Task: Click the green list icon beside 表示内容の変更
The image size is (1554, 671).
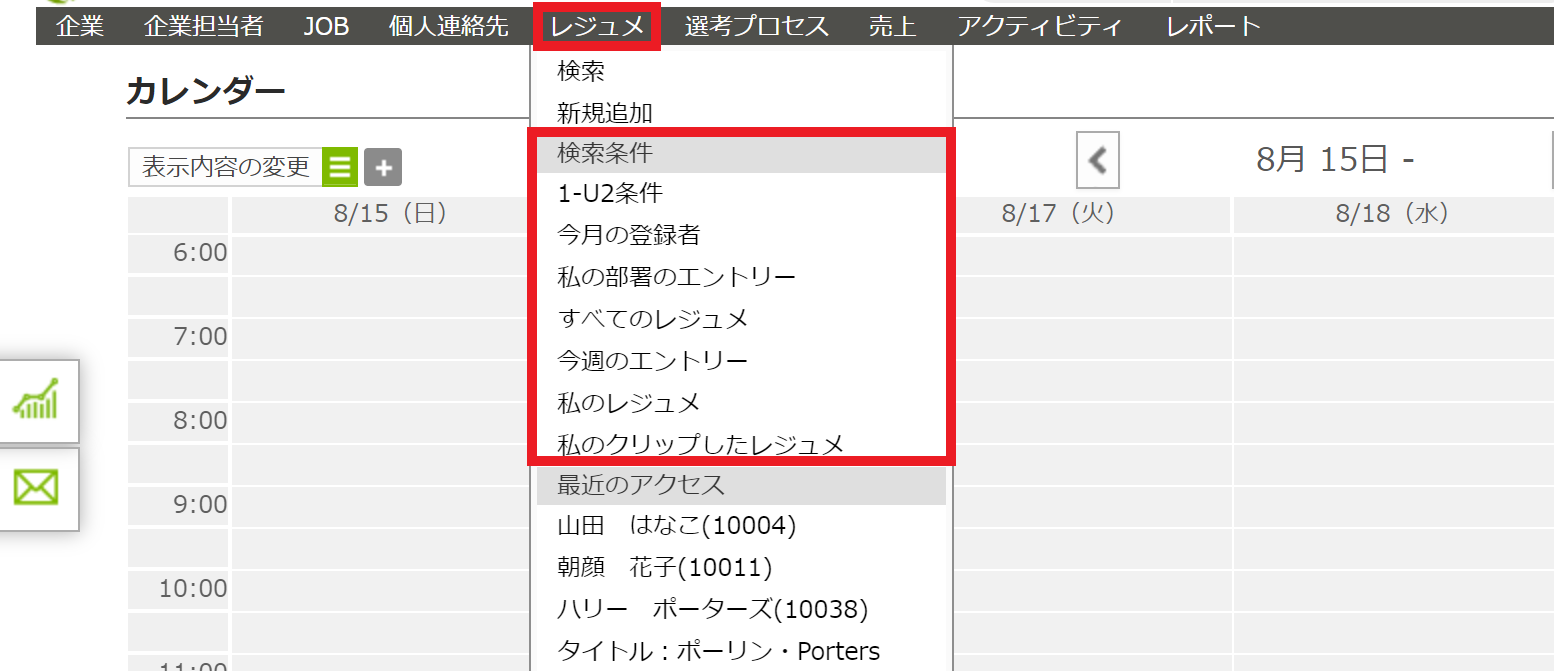Action: point(340,167)
